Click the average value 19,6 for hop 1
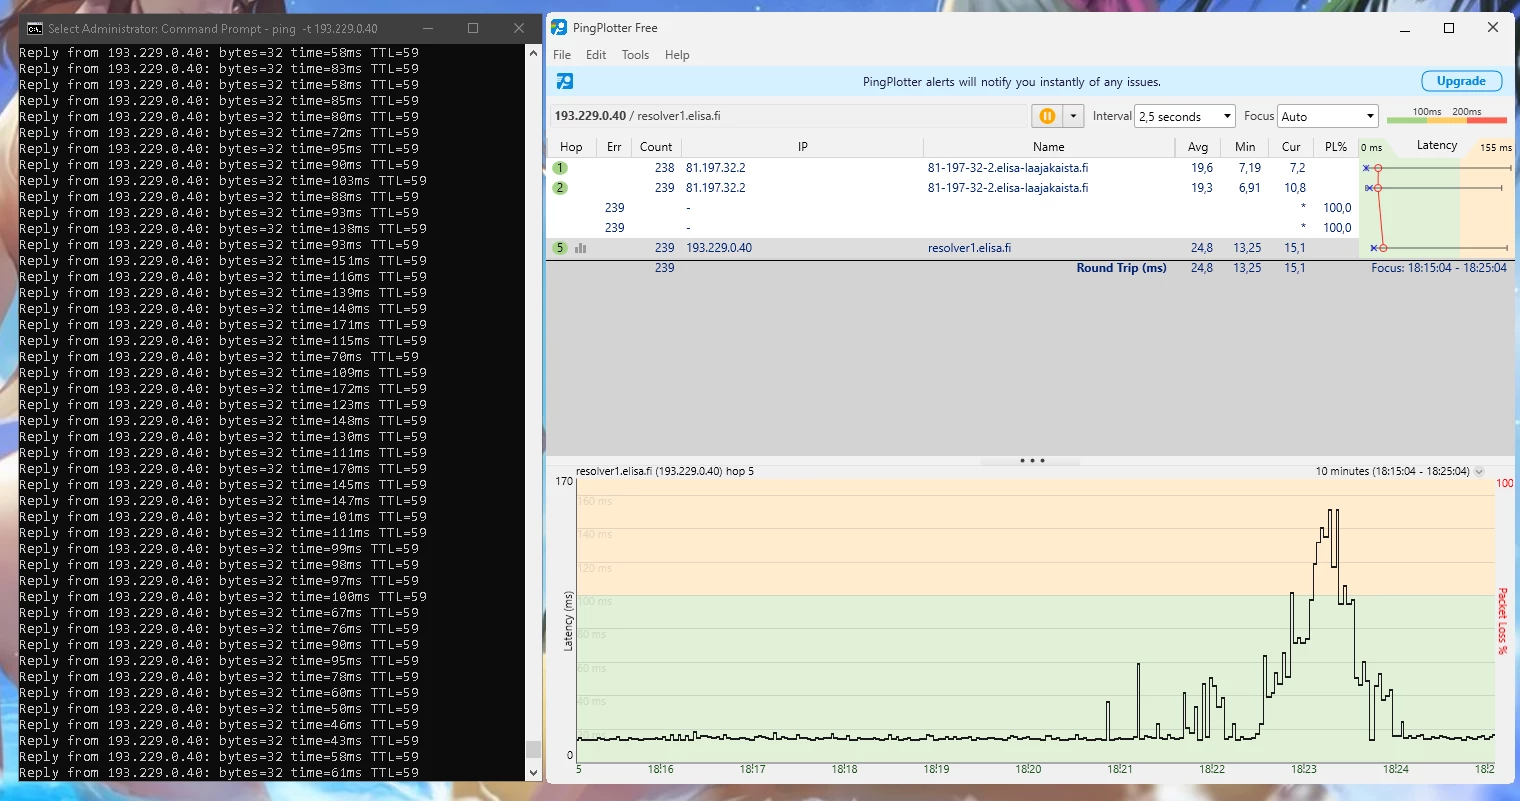This screenshot has width=1520, height=801. [x=1202, y=168]
